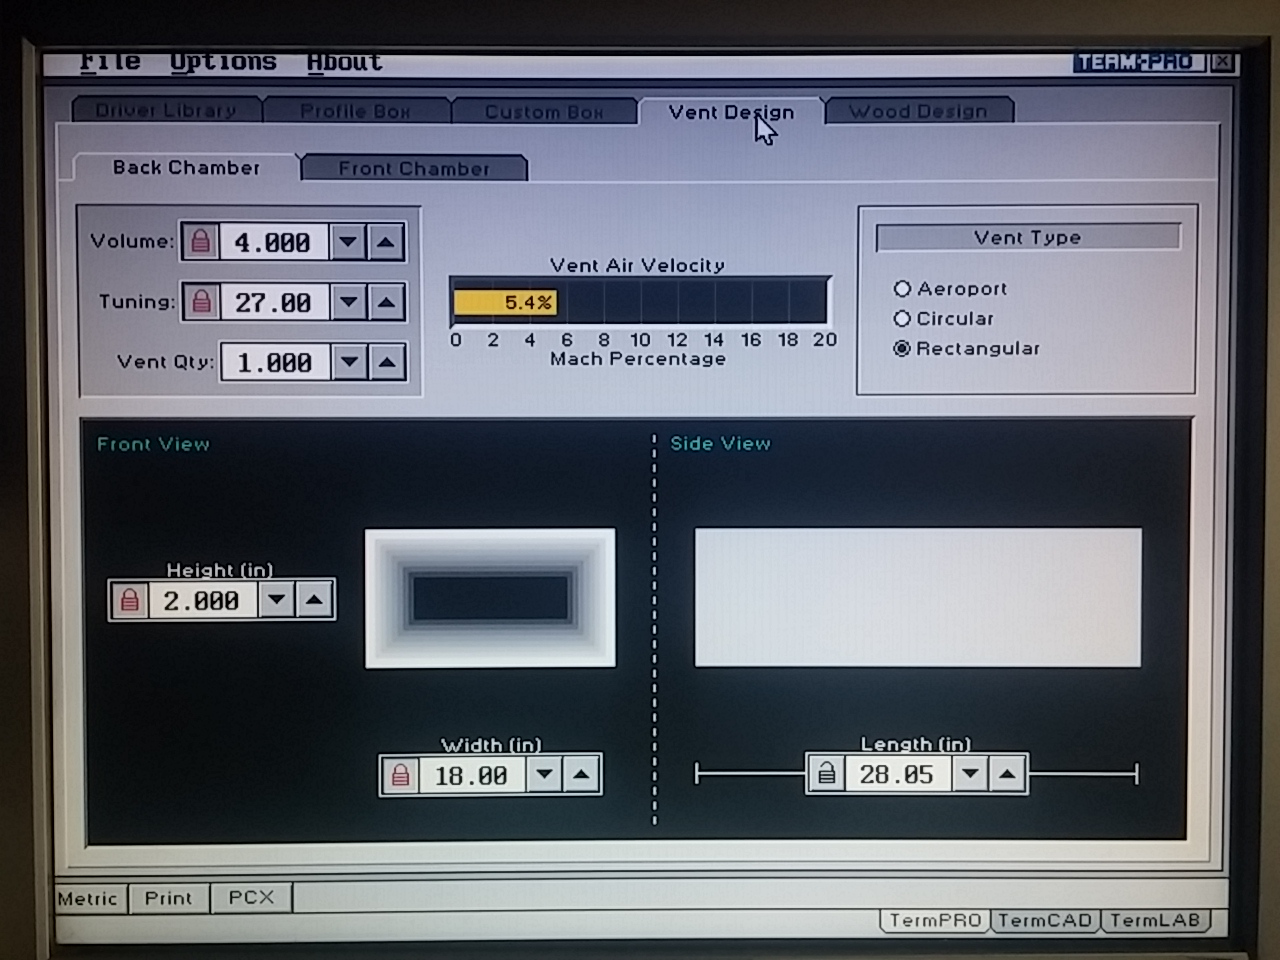Select the Circular vent type
The width and height of the screenshot is (1280, 960).
tap(944, 319)
